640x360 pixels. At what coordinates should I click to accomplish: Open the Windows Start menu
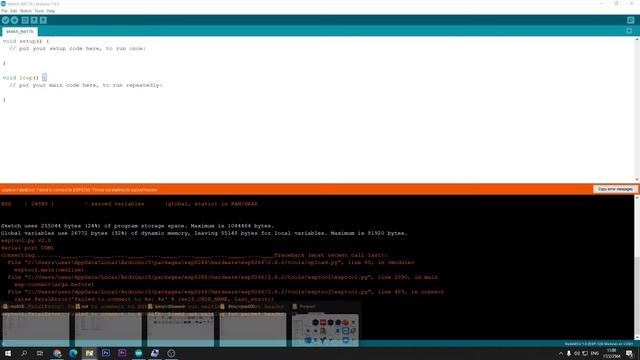click(x=8, y=353)
